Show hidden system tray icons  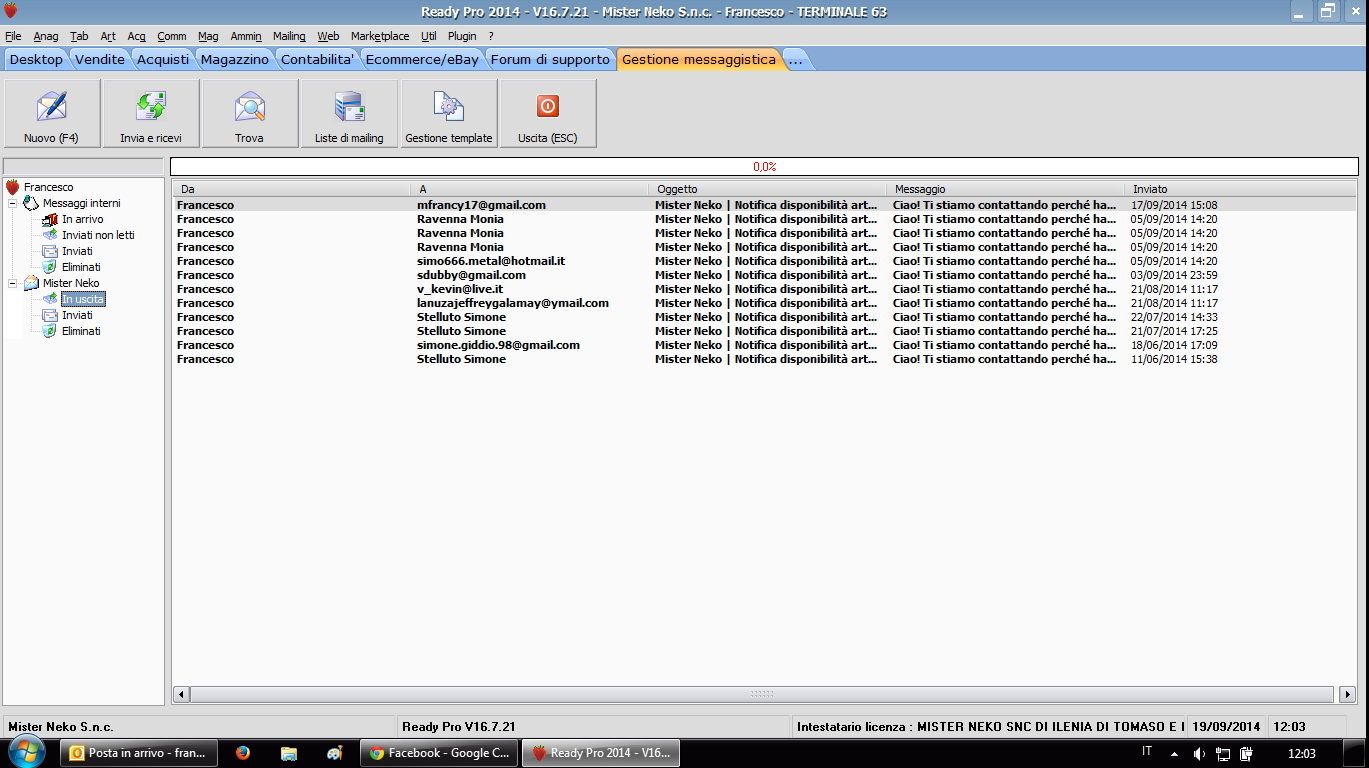click(1174, 753)
